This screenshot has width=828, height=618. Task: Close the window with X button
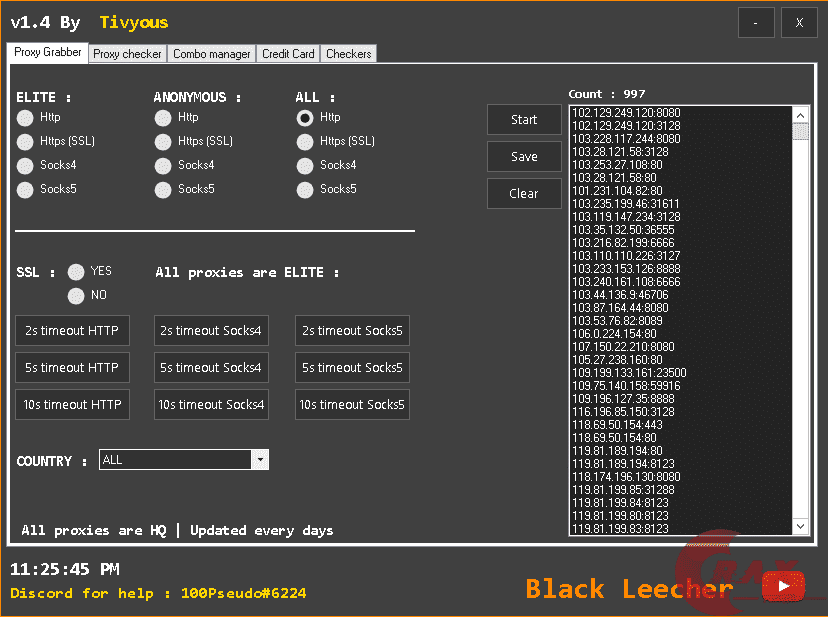pyautogui.click(x=799, y=23)
